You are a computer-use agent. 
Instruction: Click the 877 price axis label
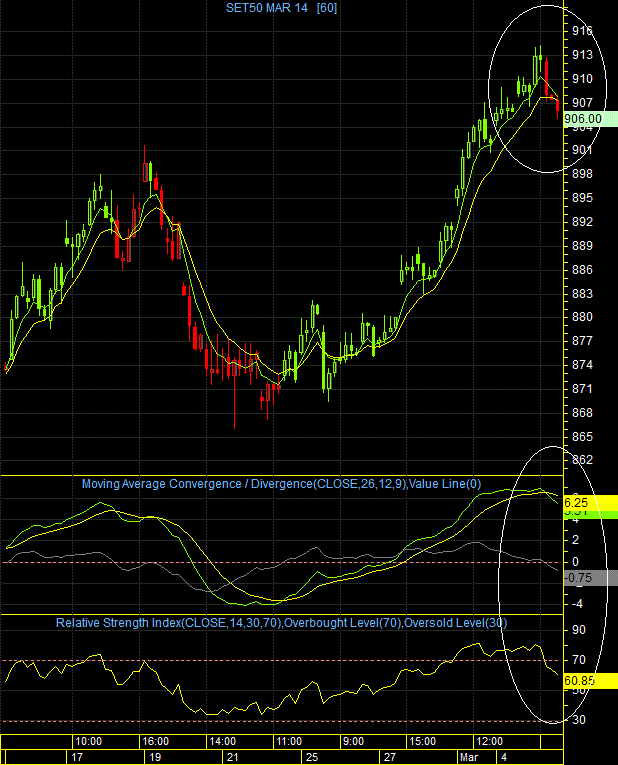582,341
